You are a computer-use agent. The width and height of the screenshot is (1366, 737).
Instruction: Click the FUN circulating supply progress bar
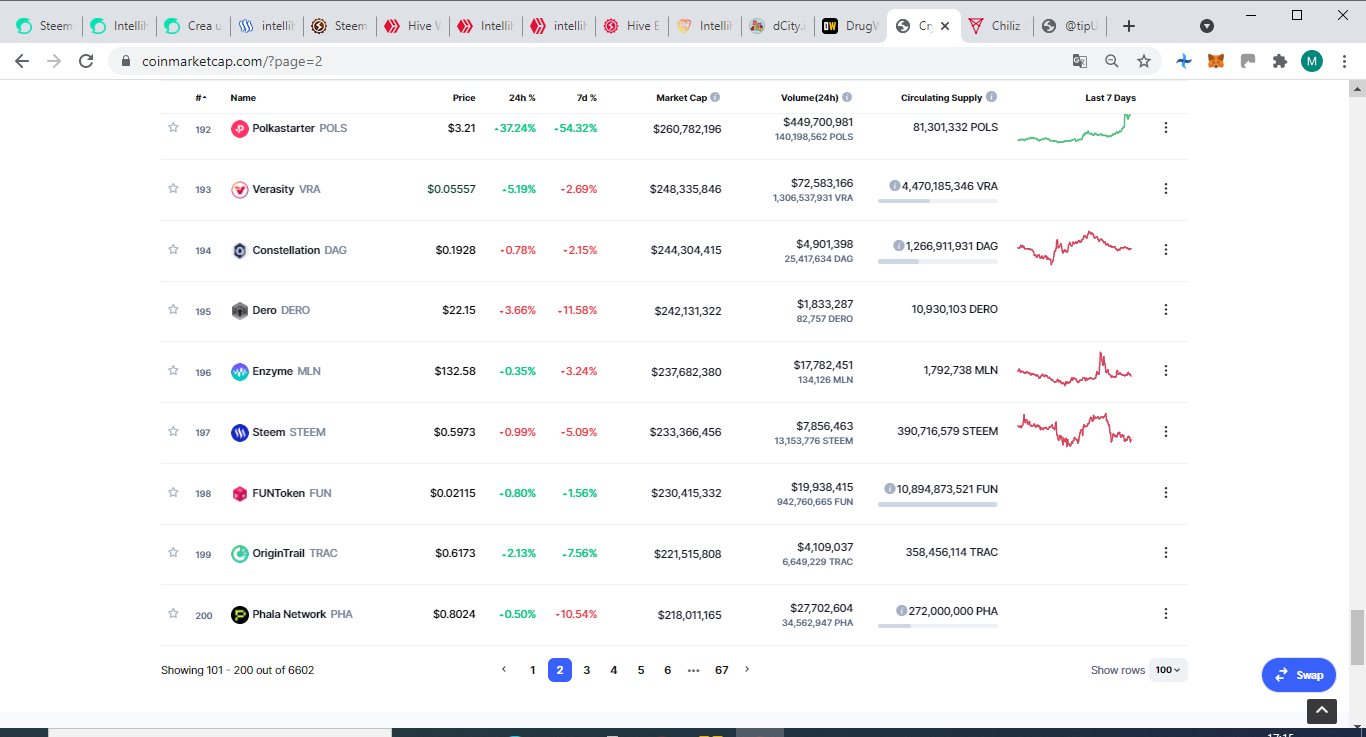tap(938, 504)
